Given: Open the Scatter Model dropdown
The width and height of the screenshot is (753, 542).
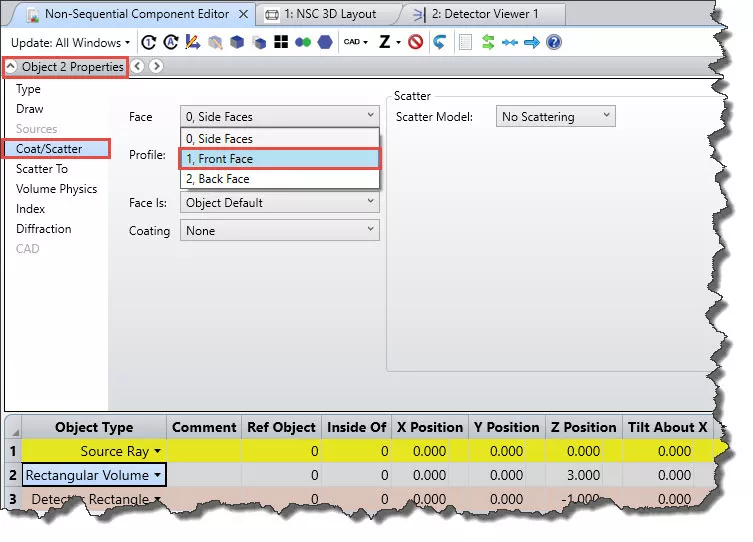Looking at the screenshot, I should [555, 117].
